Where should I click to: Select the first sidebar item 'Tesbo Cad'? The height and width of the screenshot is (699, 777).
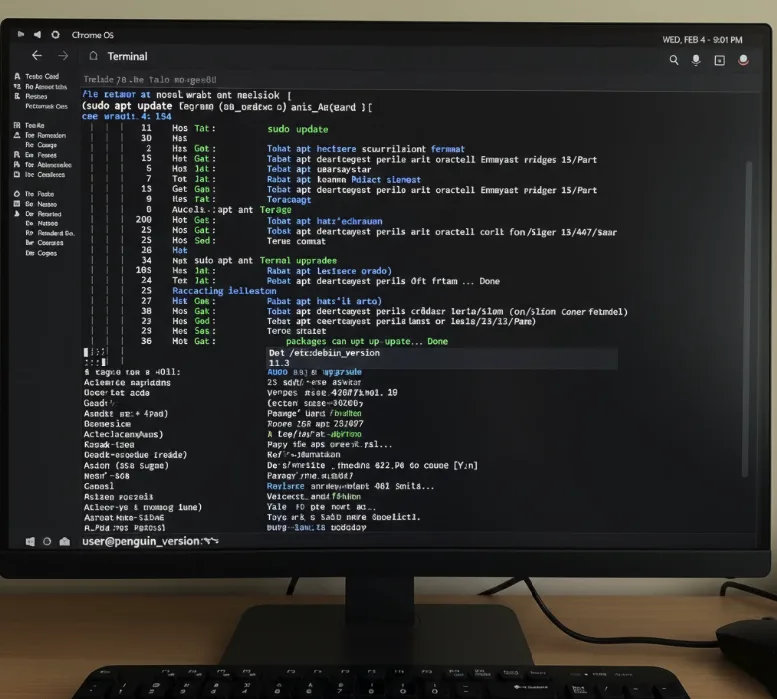point(41,77)
